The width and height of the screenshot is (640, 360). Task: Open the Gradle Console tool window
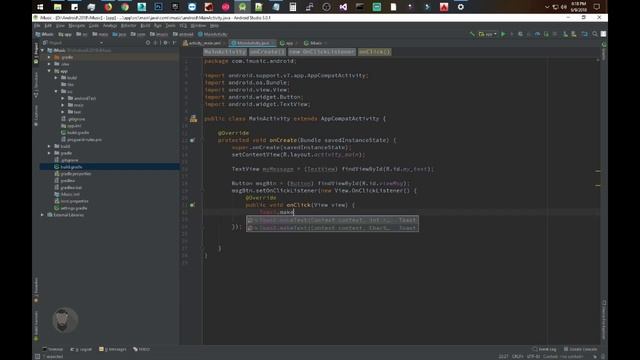(x=580, y=349)
